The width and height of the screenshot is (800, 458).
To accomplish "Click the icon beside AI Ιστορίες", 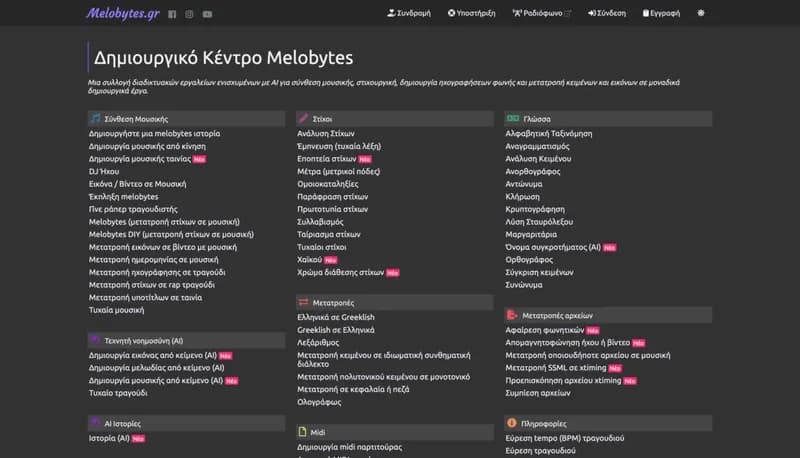I will [x=95, y=423].
